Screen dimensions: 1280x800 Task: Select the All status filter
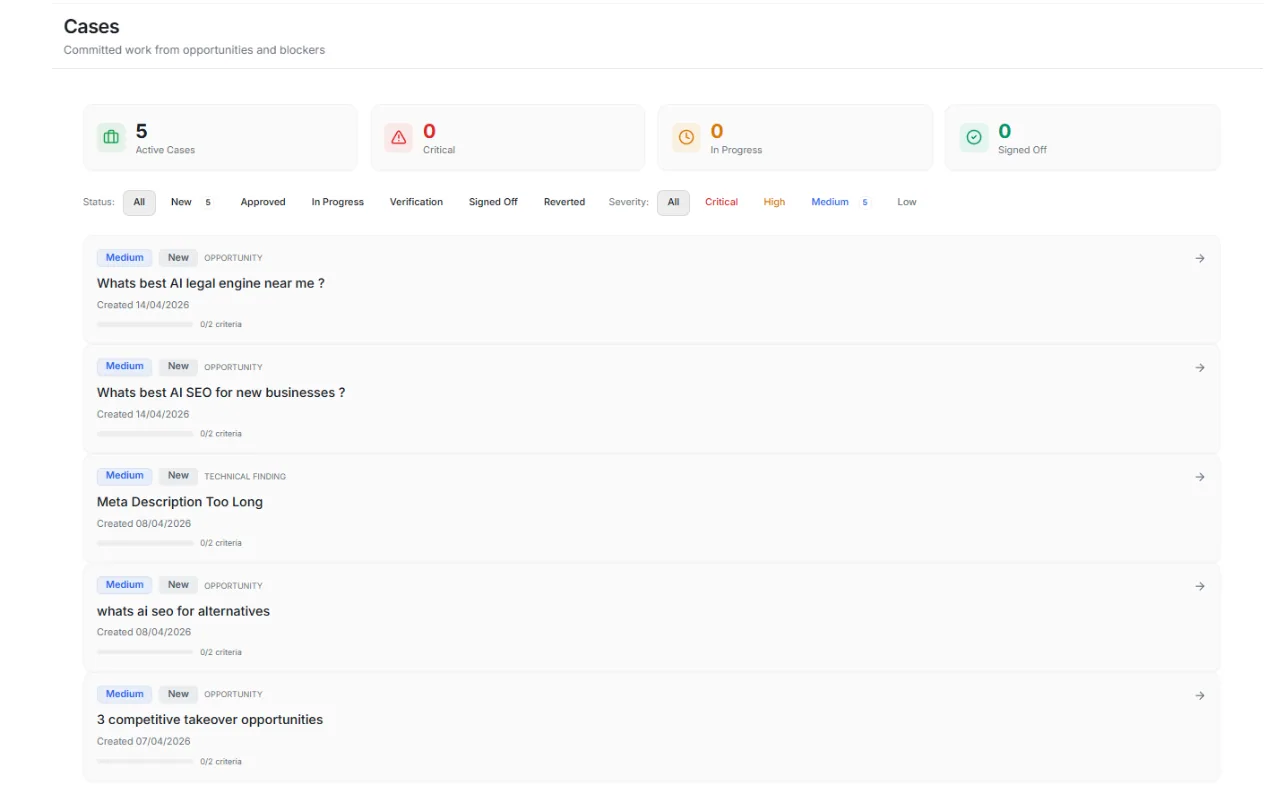click(x=139, y=202)
